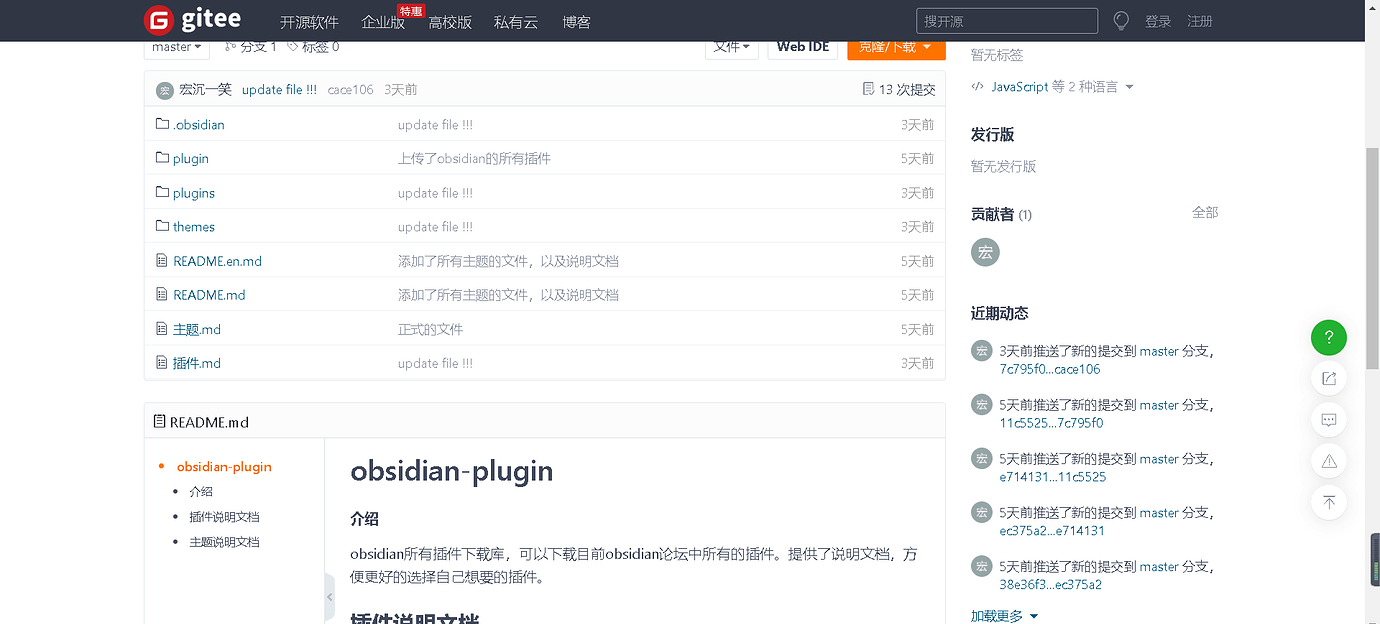Click the back-to-top arrow icon
The height and width of the screenshot is (624, 1380).
(1329, 502)
